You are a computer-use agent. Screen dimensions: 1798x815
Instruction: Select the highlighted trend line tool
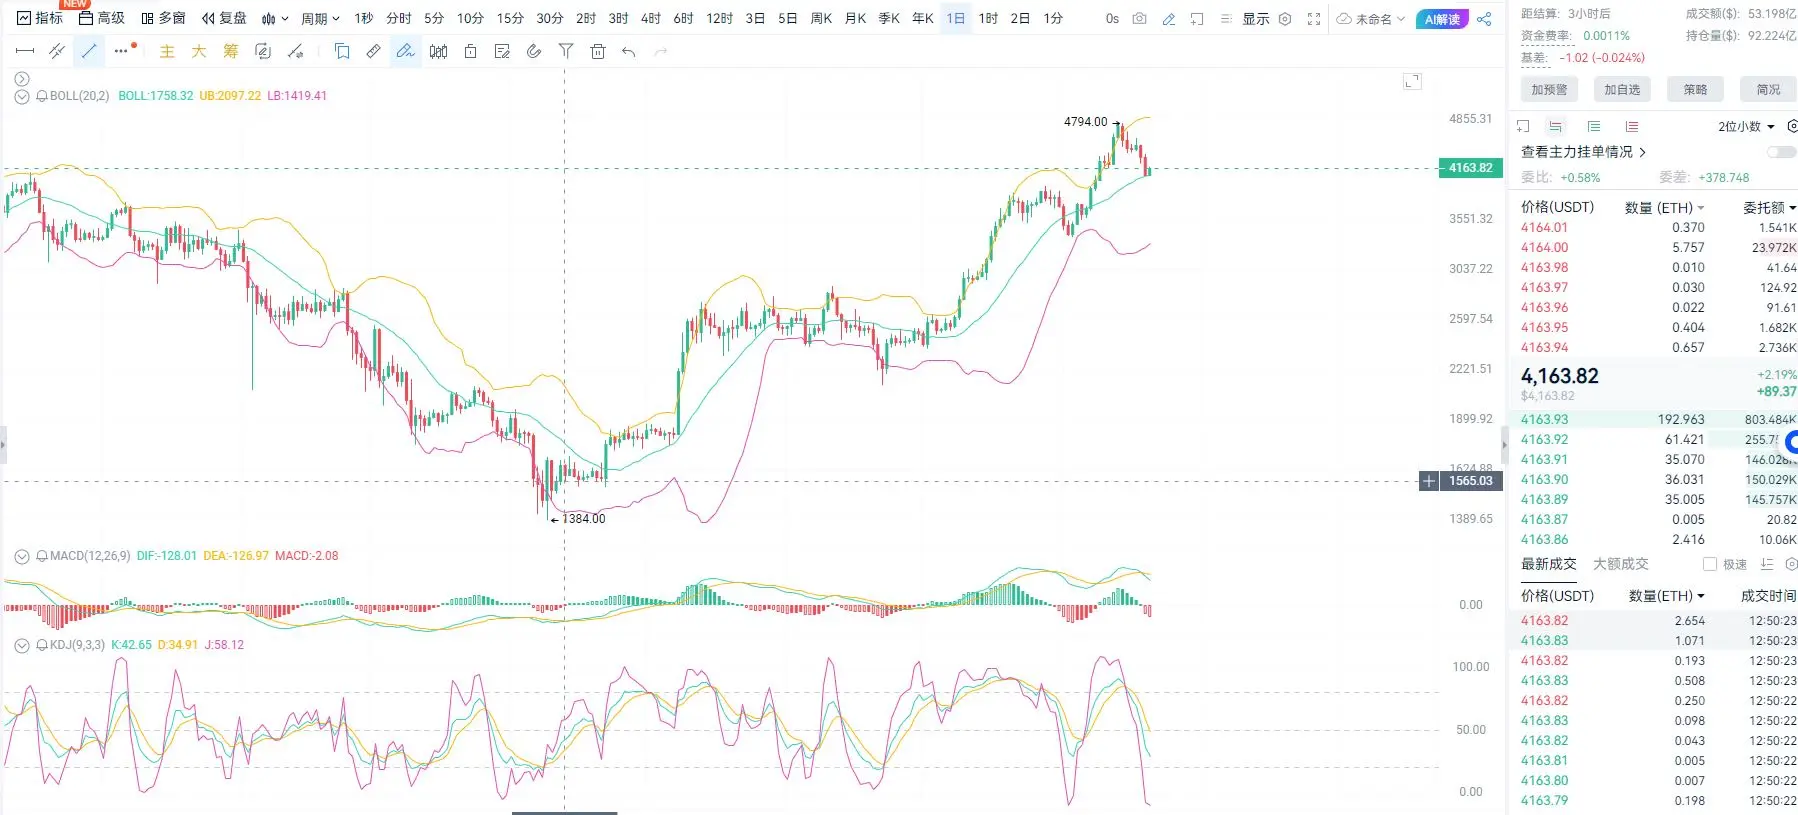[89, 51]
